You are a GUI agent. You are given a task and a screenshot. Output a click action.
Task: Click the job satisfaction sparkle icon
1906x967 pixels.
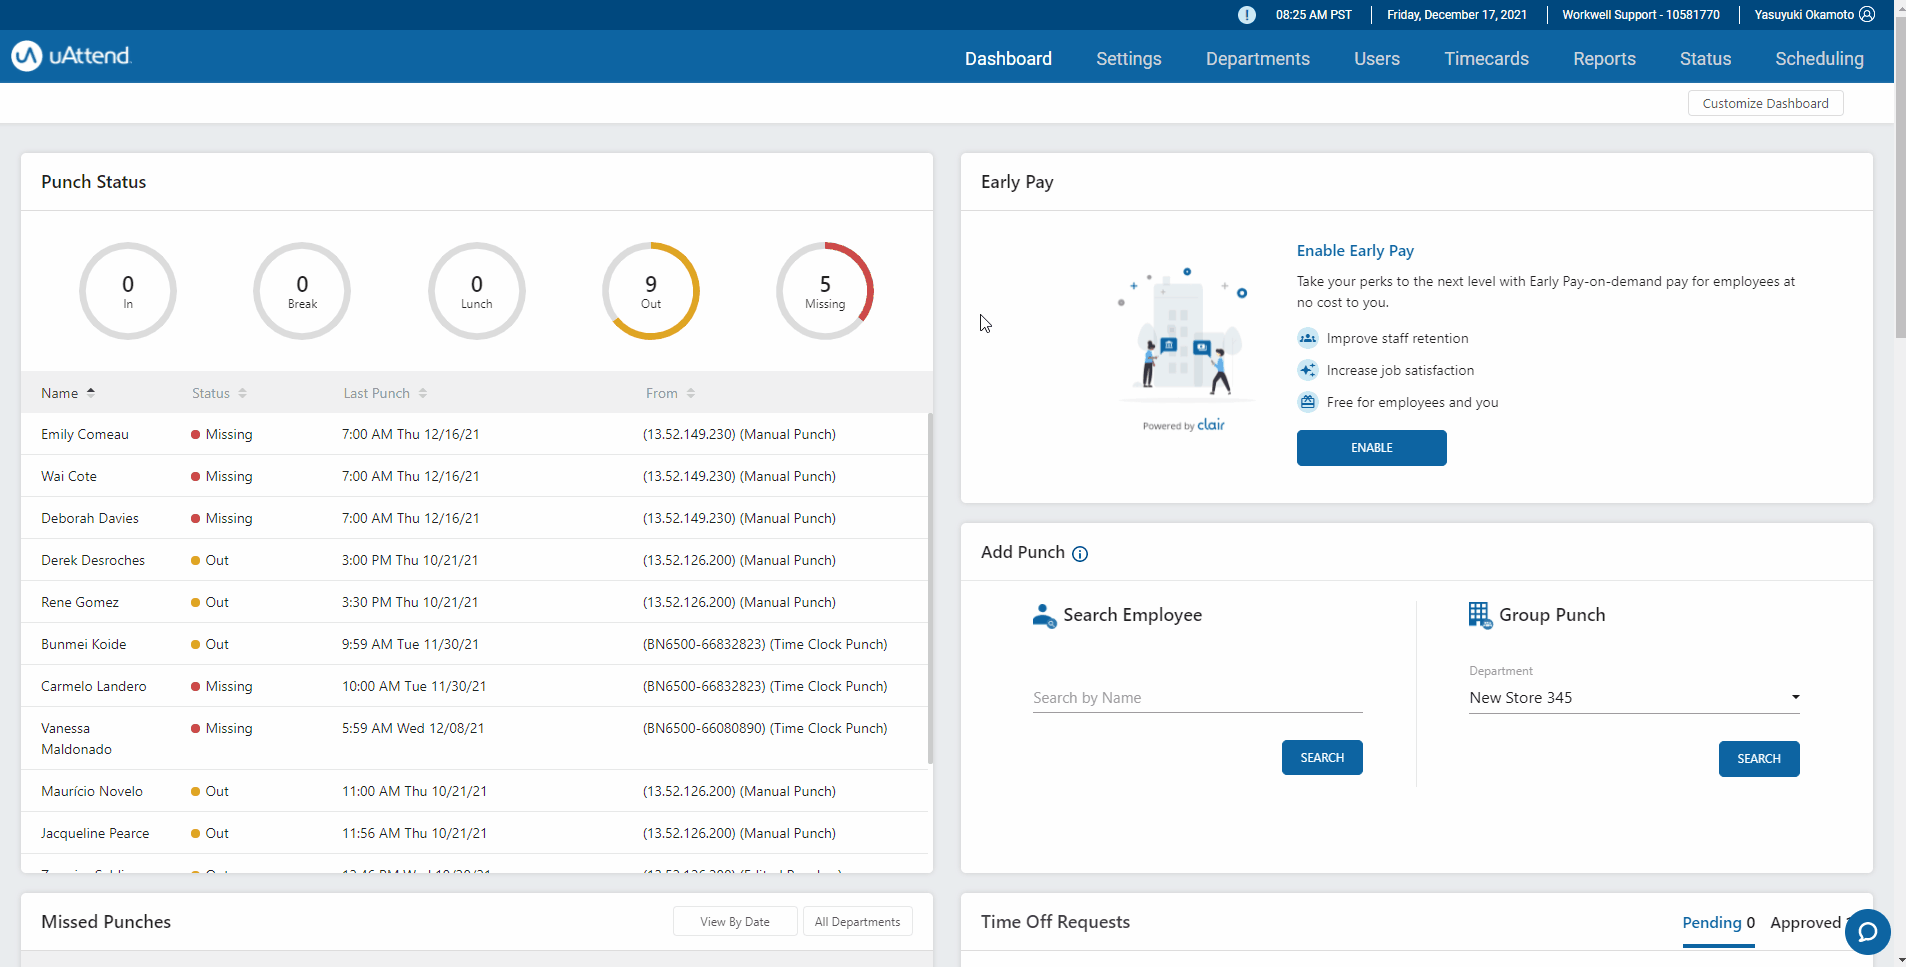(x=1308, y=370)
